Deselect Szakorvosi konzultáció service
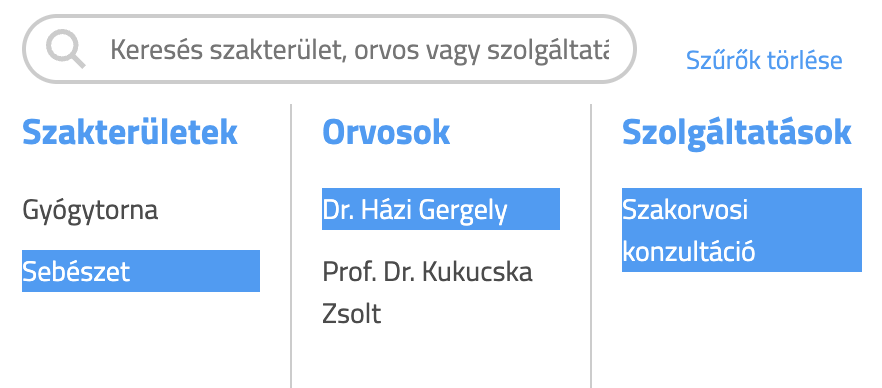Screen dimensions: 882x388 742,230
